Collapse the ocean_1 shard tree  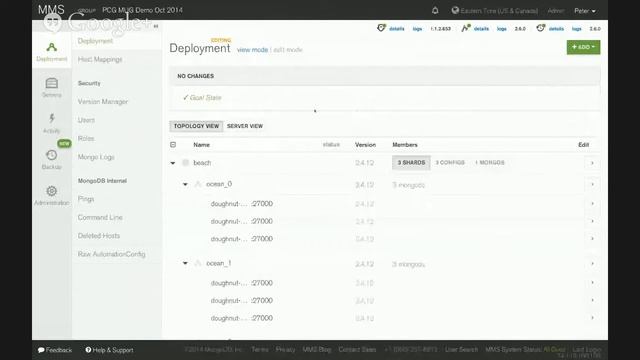click(x=185, y=264)
